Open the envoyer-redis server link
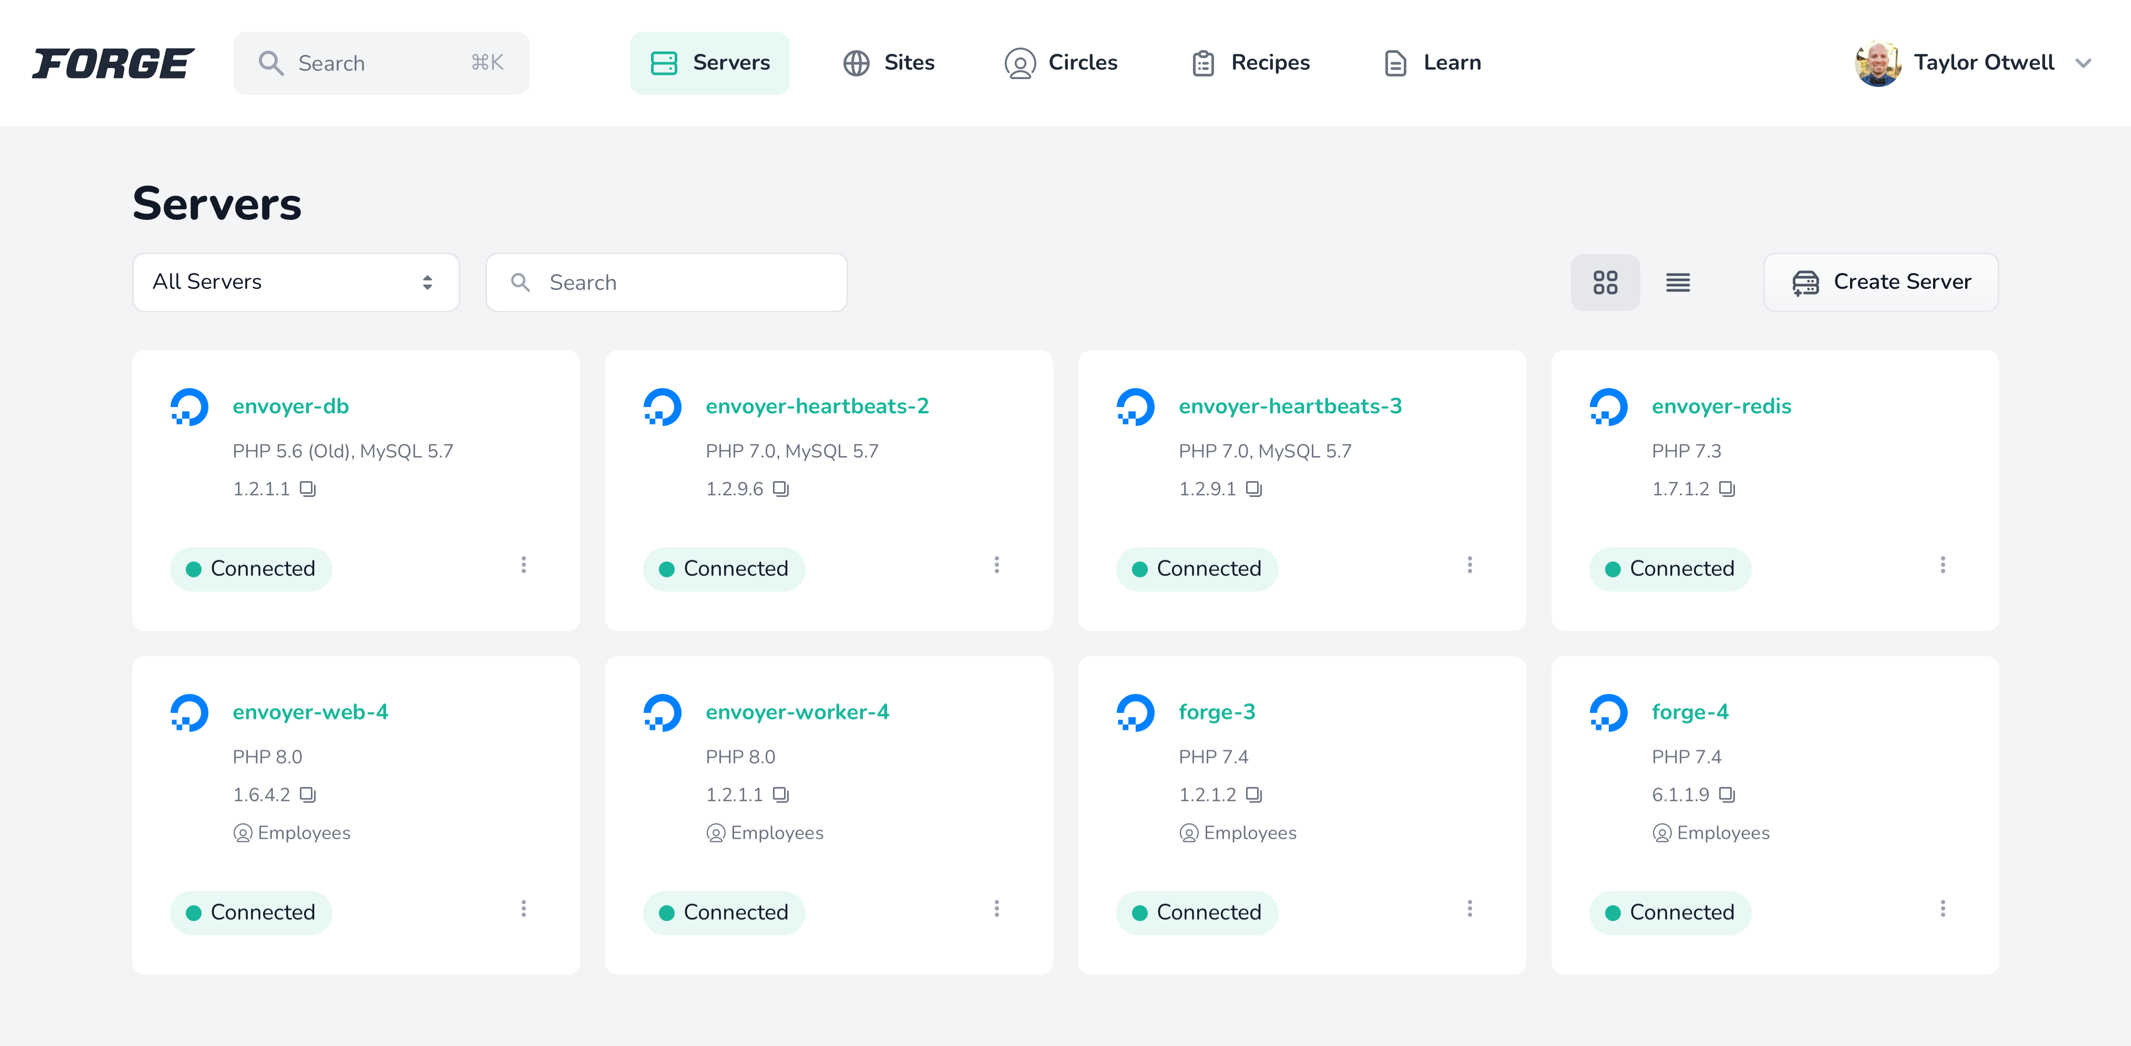 (1721, 406)
